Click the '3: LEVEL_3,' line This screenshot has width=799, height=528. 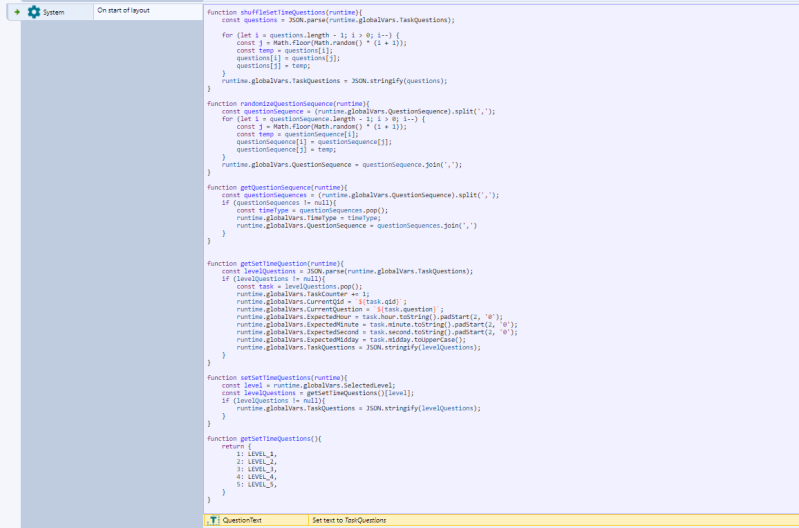coord(257,469)
